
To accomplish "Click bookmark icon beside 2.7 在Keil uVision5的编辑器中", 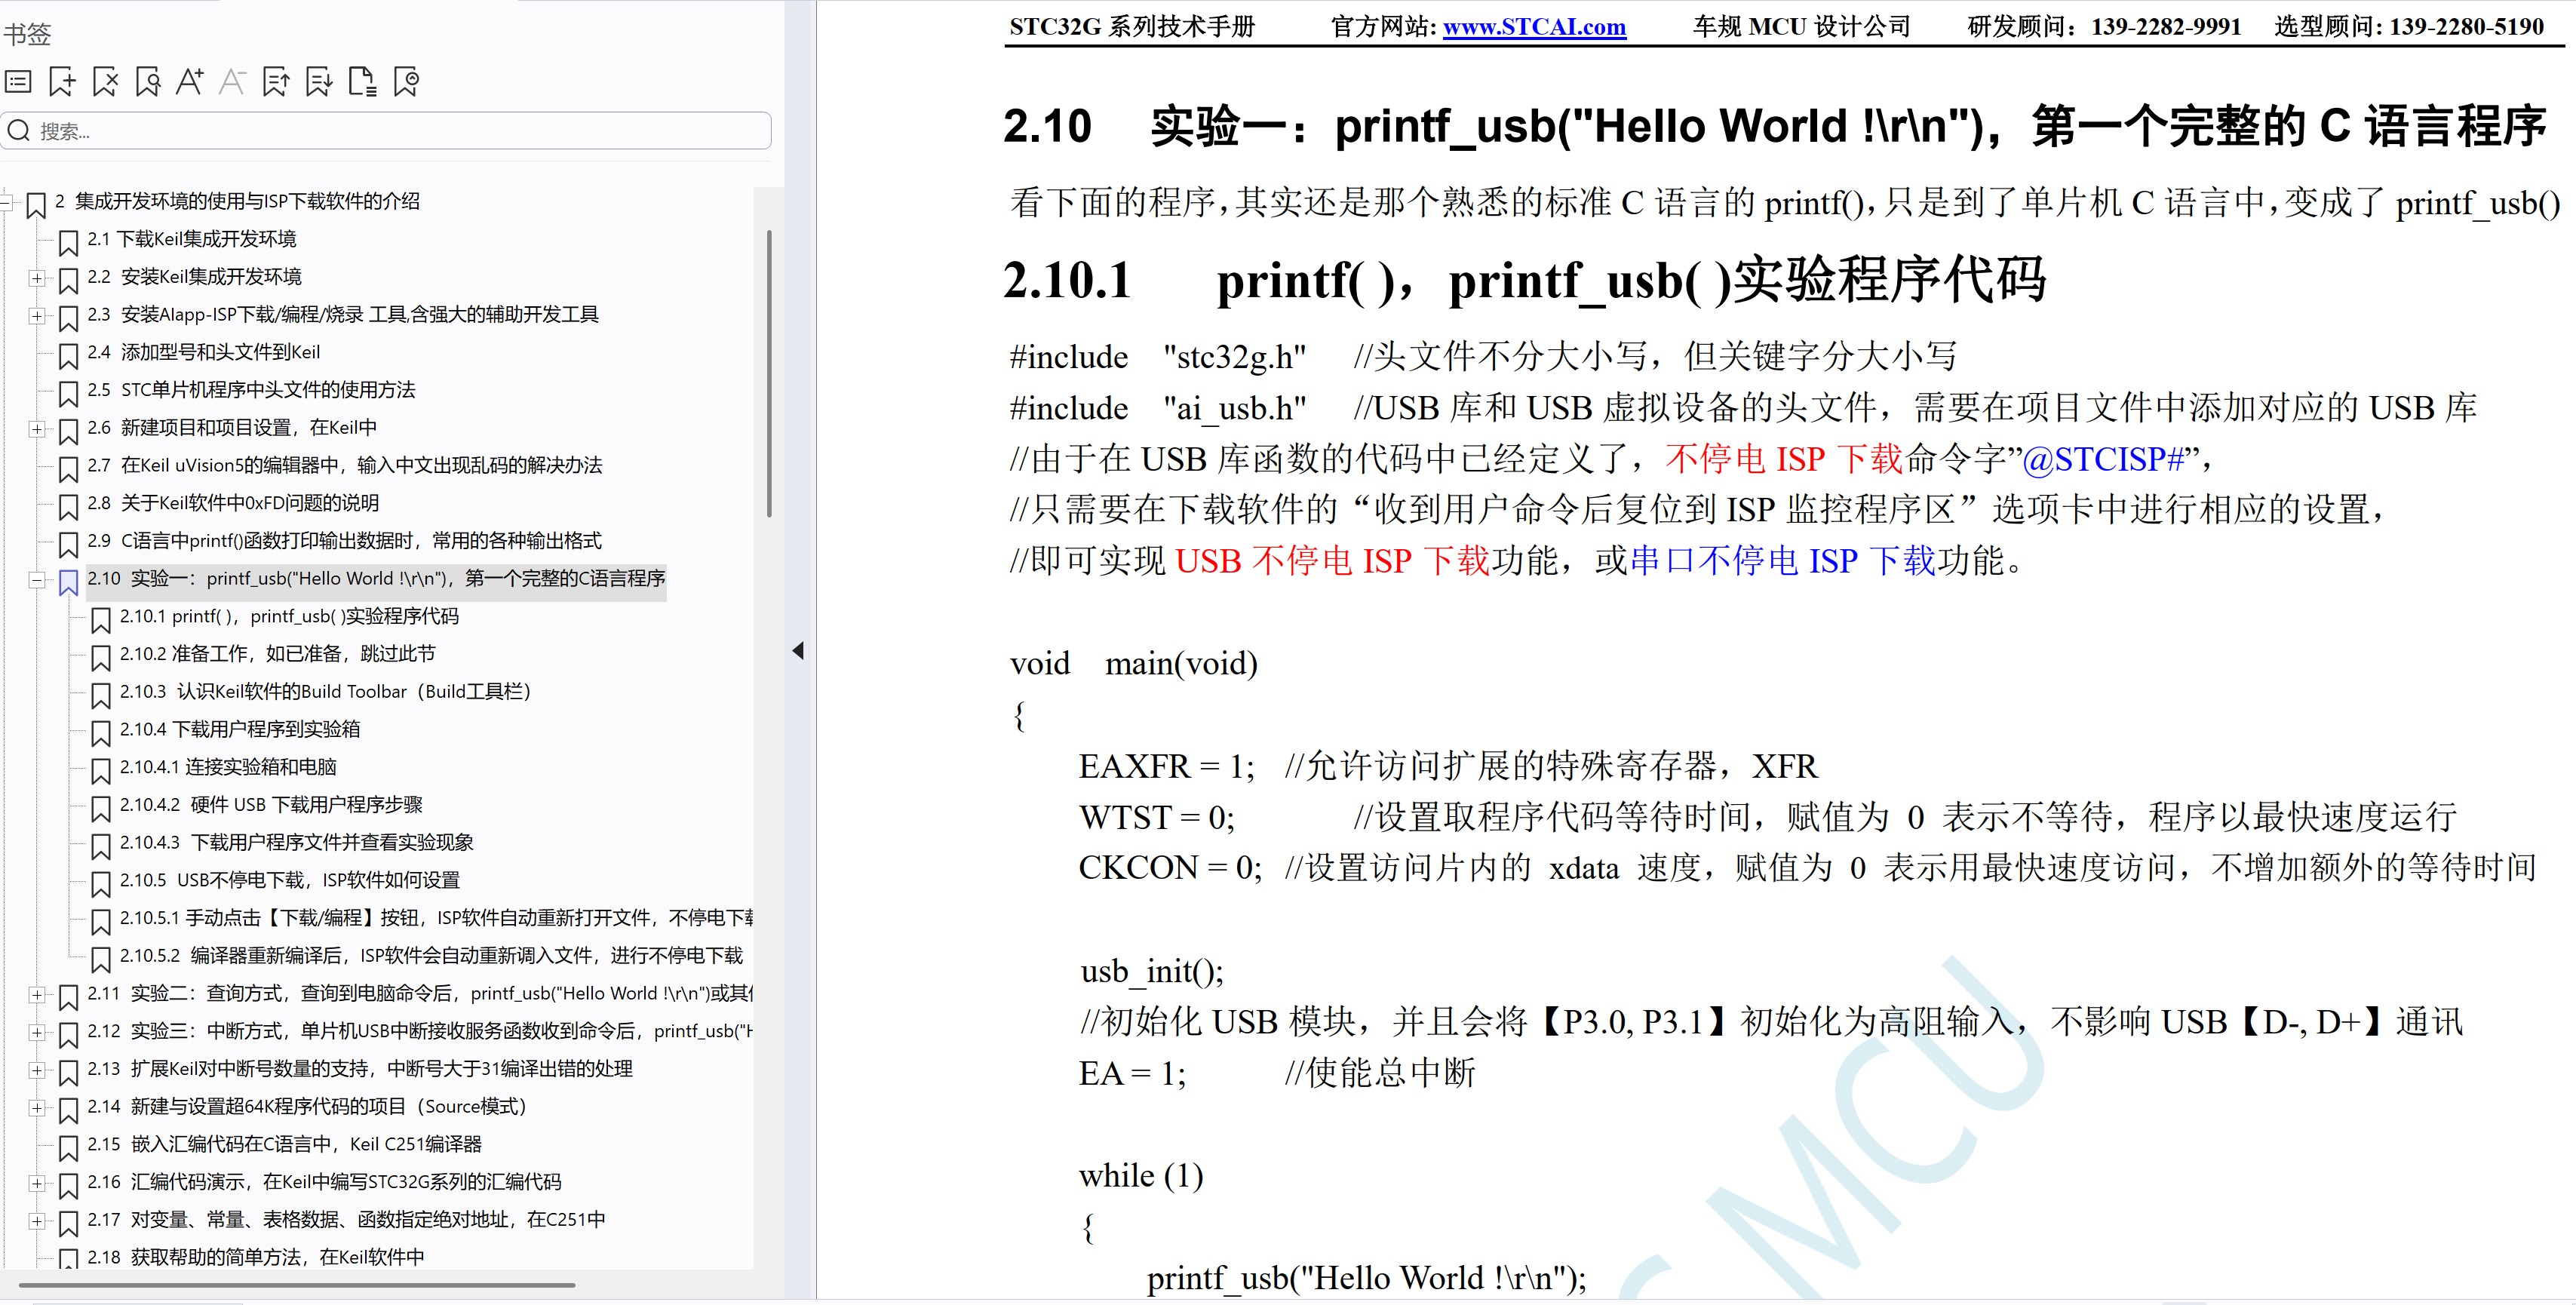I will pyautogui.click(x=68, y=469).
